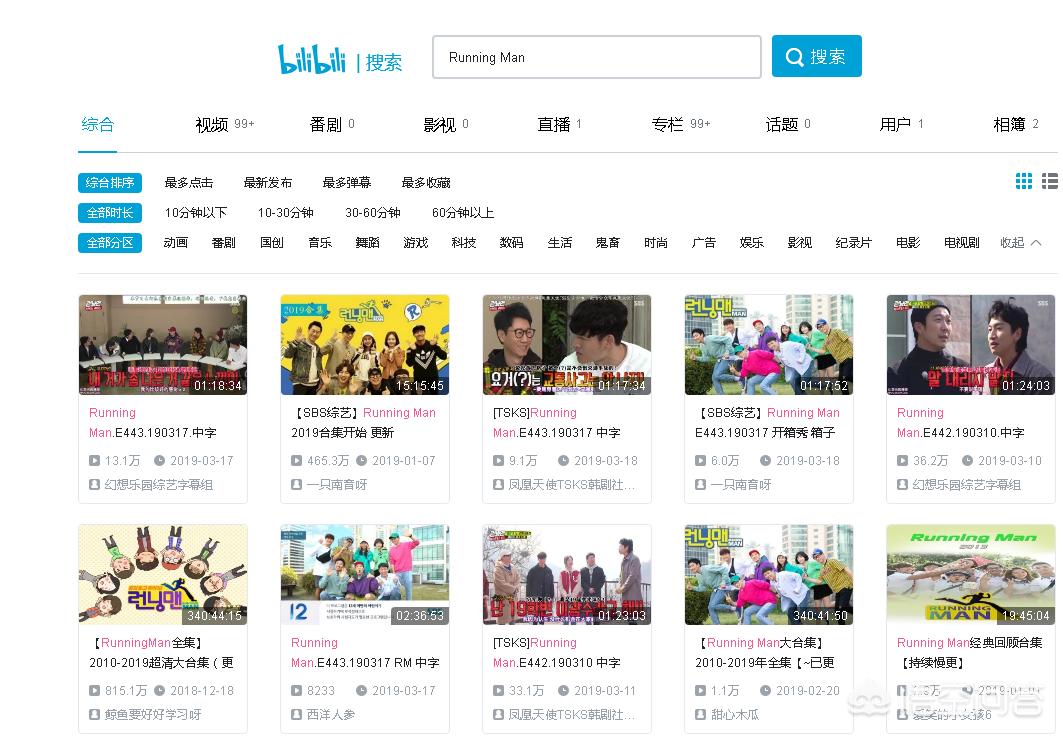
Task: Filter by 广告 category
Action: [x=704, y=243]
